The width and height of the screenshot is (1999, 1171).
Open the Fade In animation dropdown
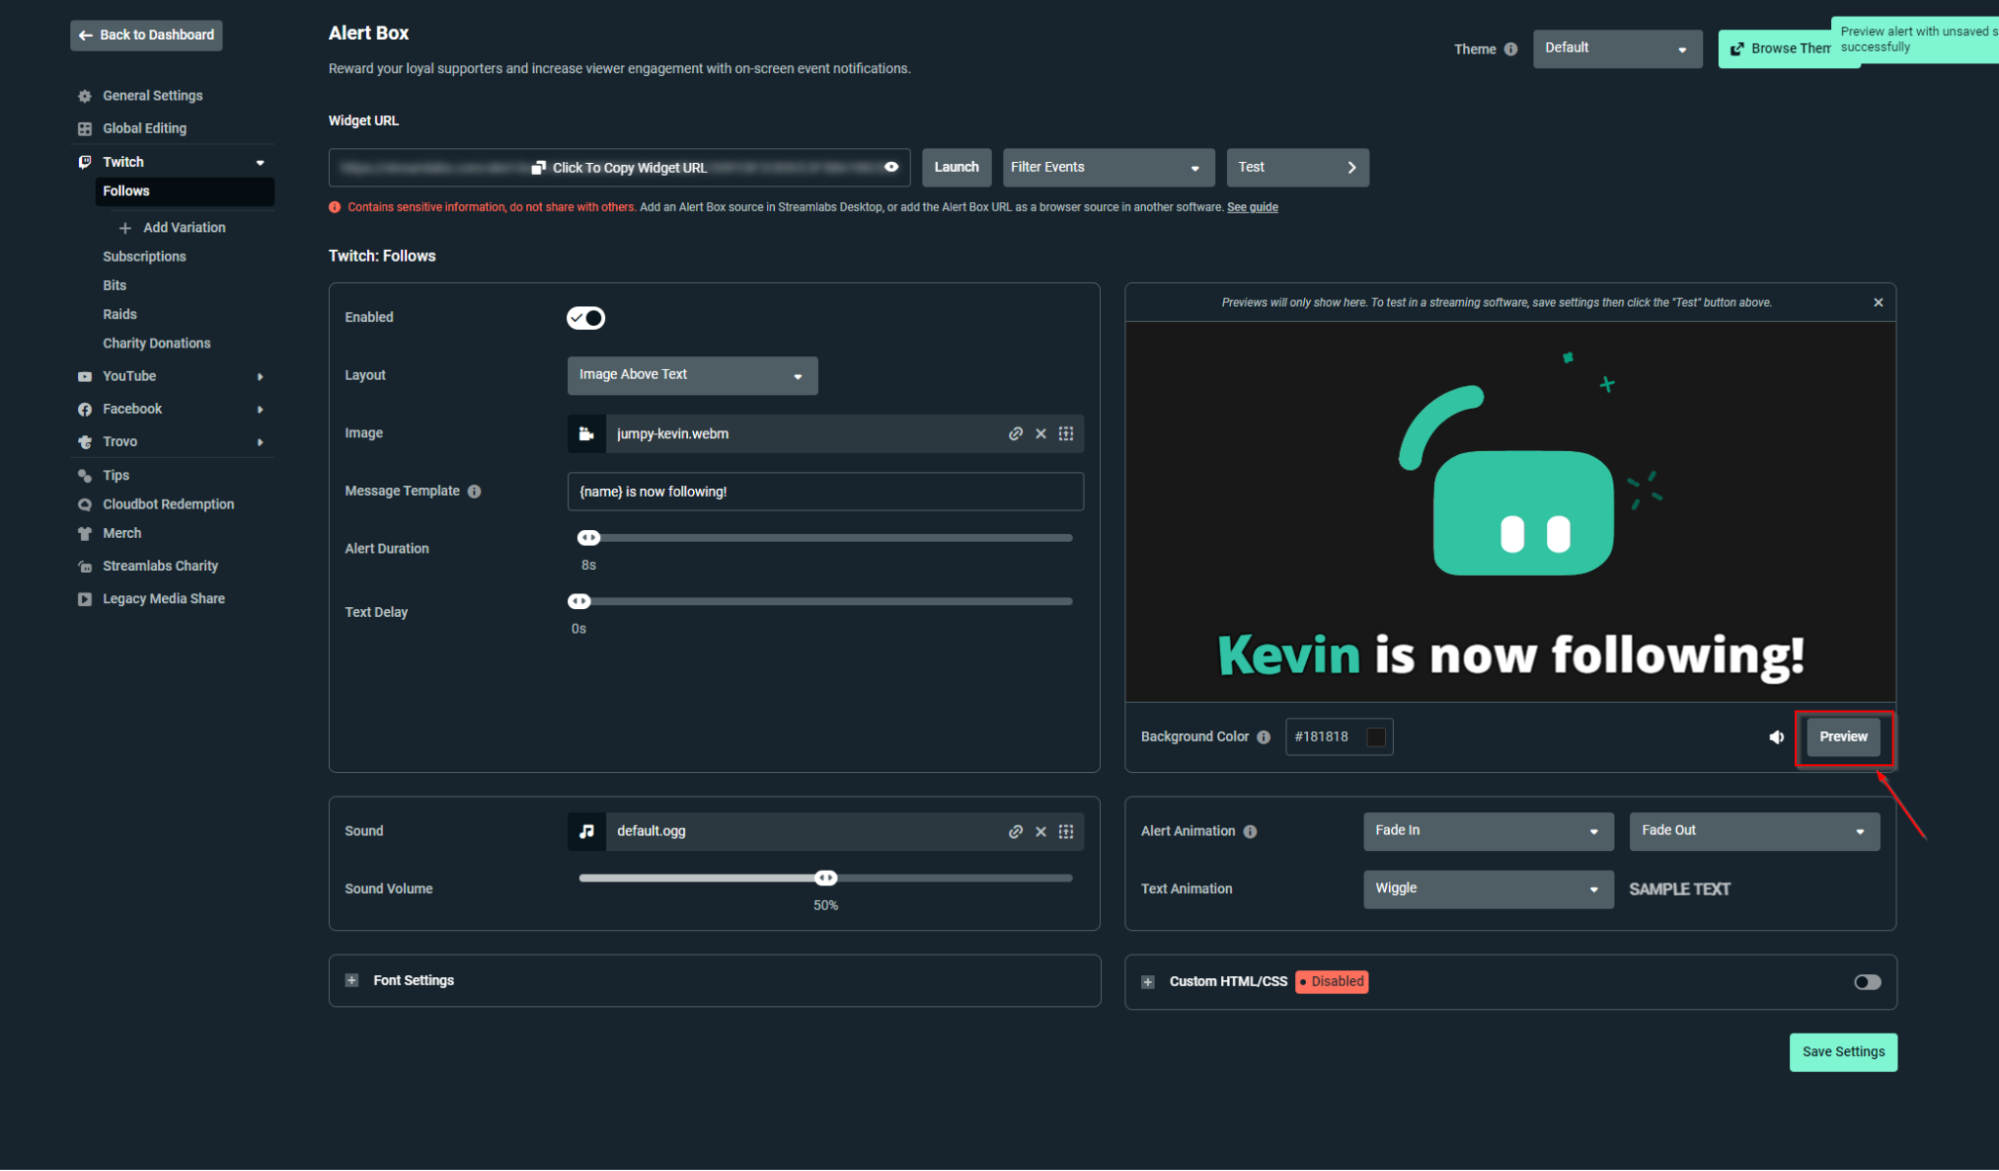click(x=1487, y=832)
